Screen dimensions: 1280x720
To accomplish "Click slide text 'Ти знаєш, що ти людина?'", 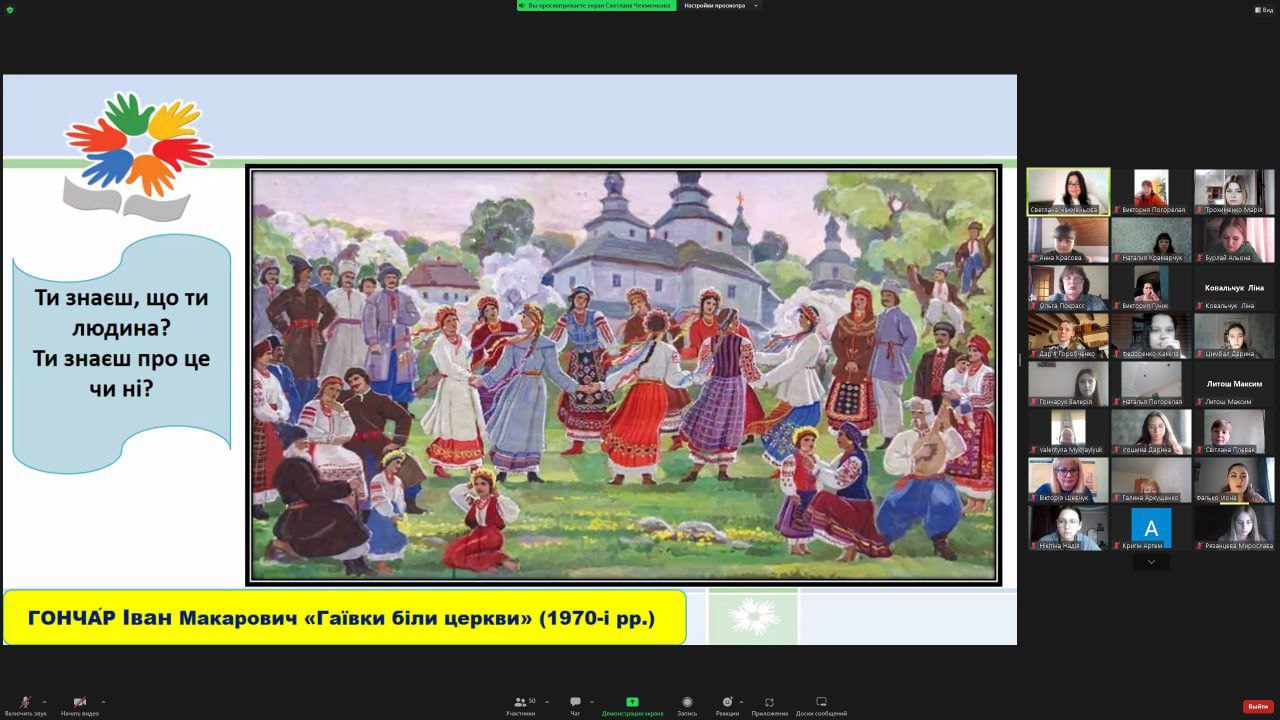I will coord(121,312).
